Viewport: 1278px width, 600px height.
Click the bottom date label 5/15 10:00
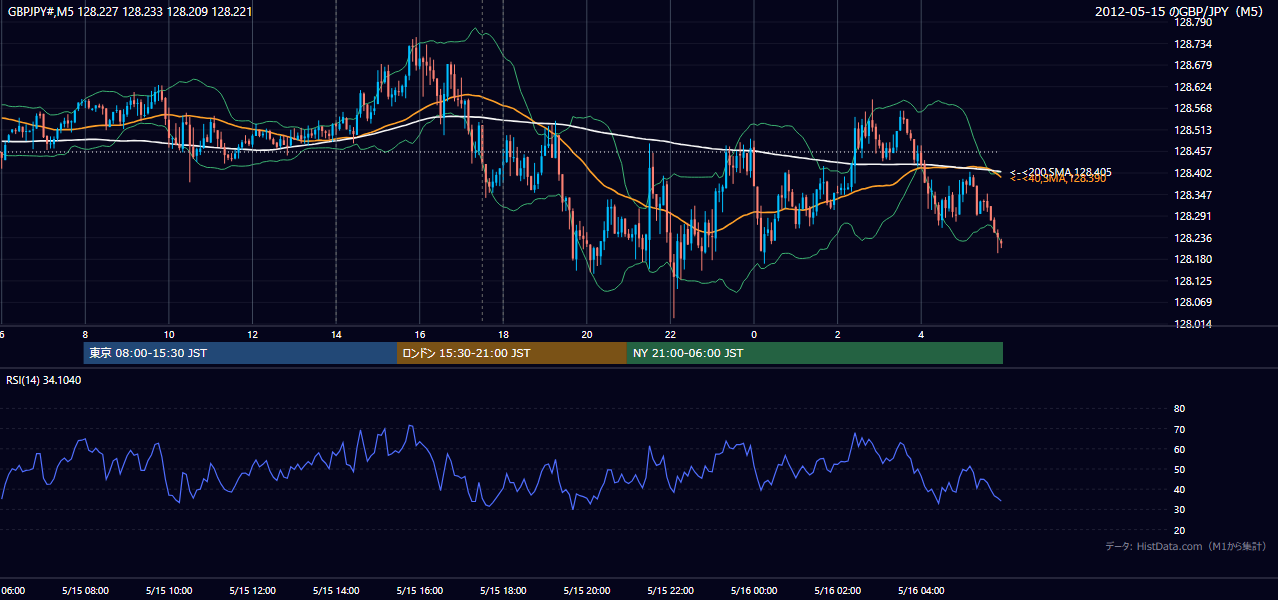[168, 591]
